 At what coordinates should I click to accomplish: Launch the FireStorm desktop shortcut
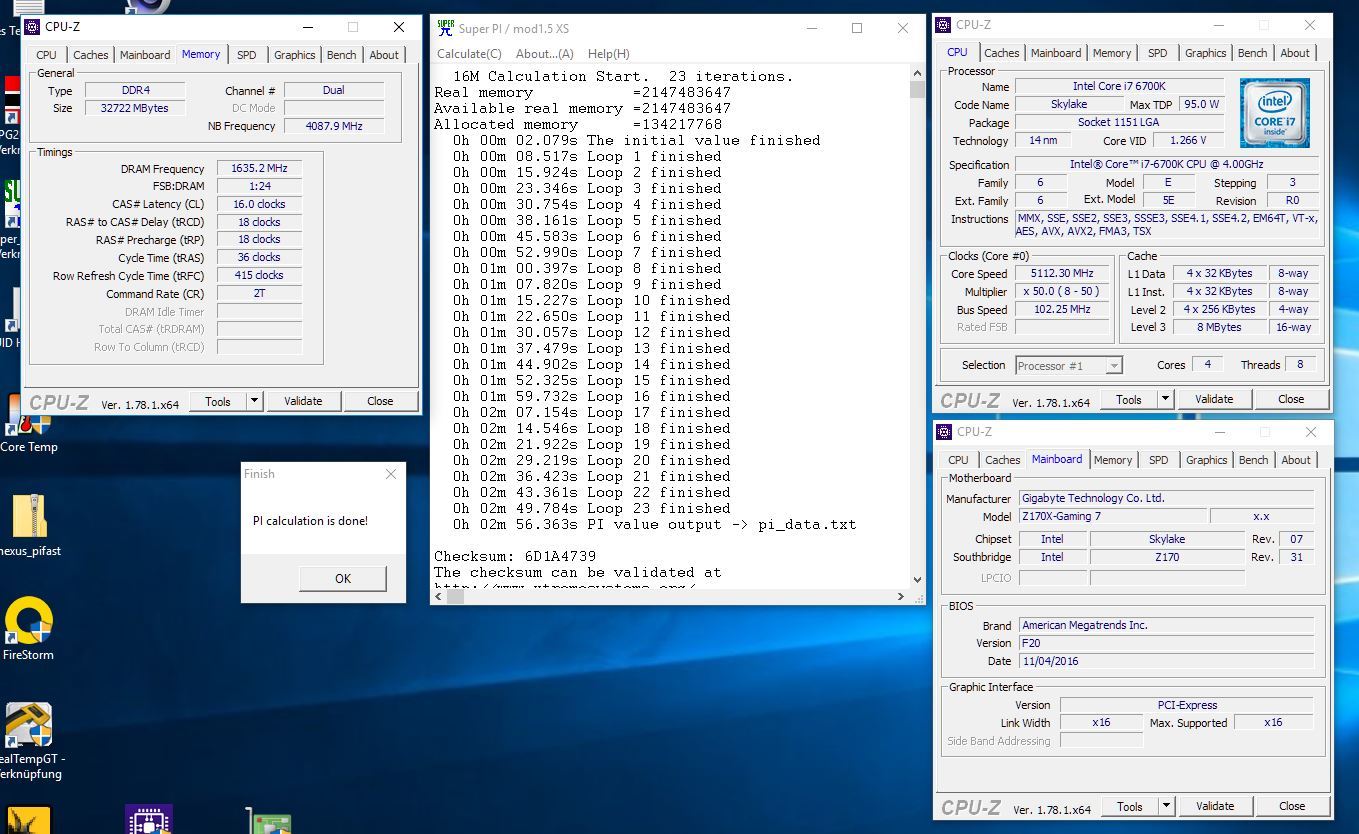tap(28, 620)
